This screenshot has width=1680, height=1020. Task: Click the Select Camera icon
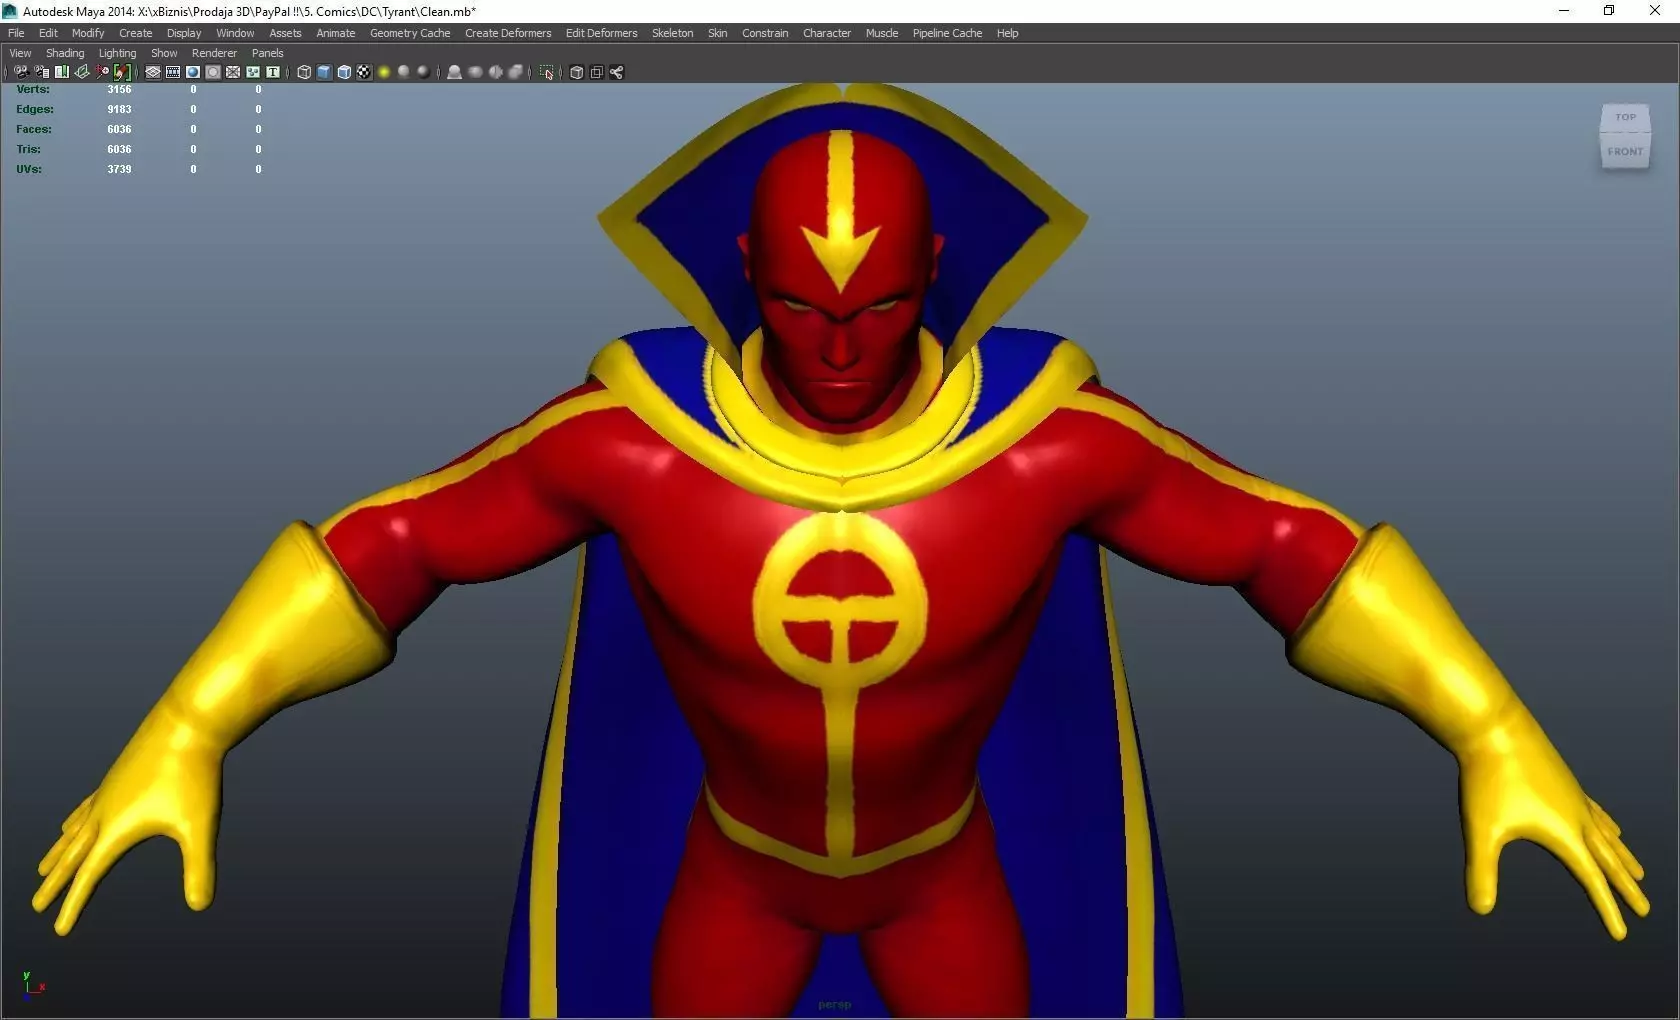pos(21,72)
